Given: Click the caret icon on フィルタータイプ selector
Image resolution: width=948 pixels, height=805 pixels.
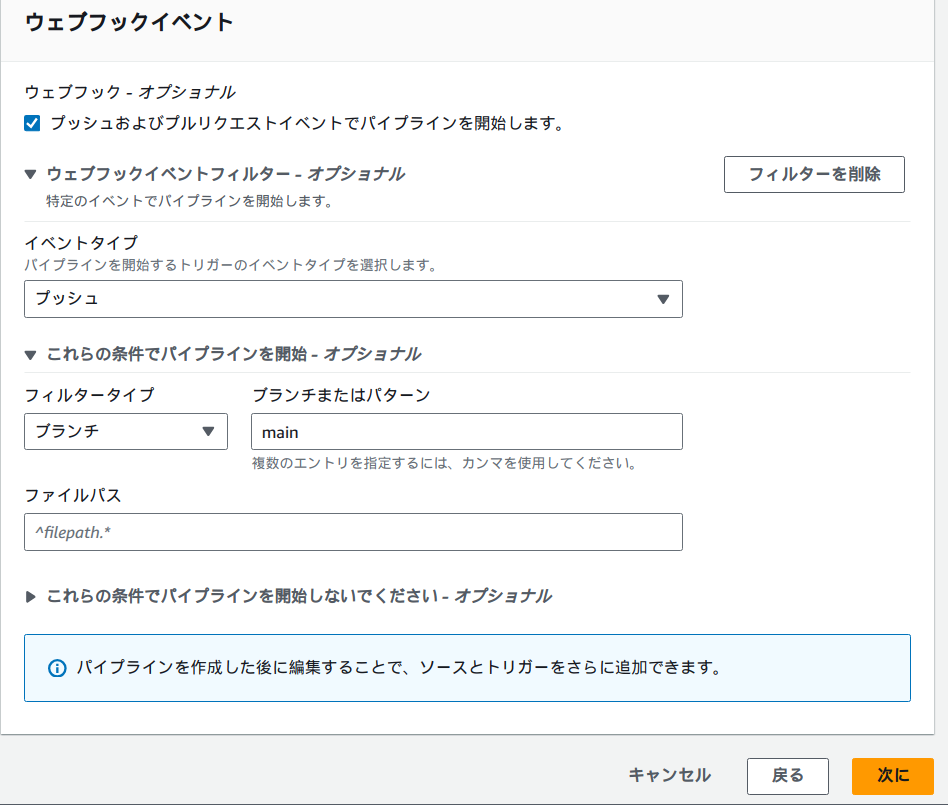Looking at the screenshot, I should 207,431.
